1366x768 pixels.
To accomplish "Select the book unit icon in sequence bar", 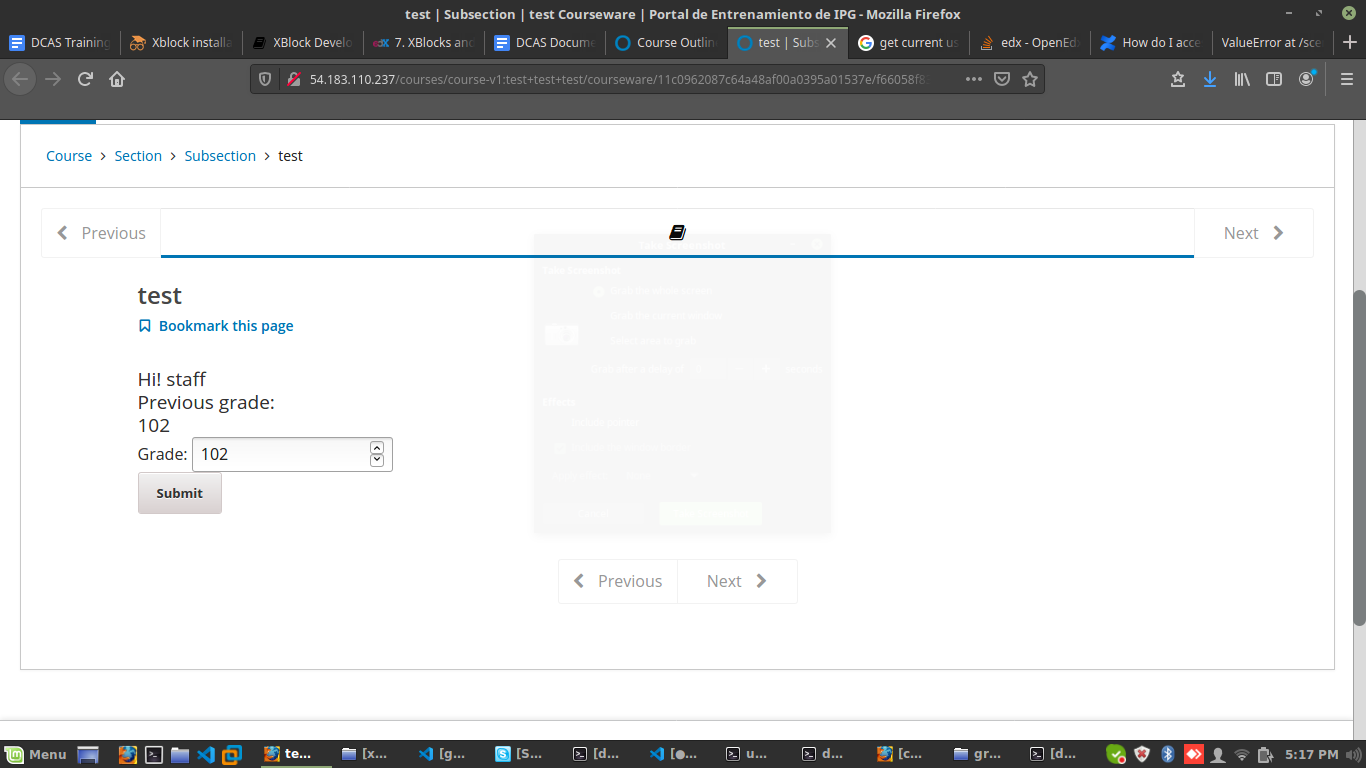I will (x=677, y=232).
